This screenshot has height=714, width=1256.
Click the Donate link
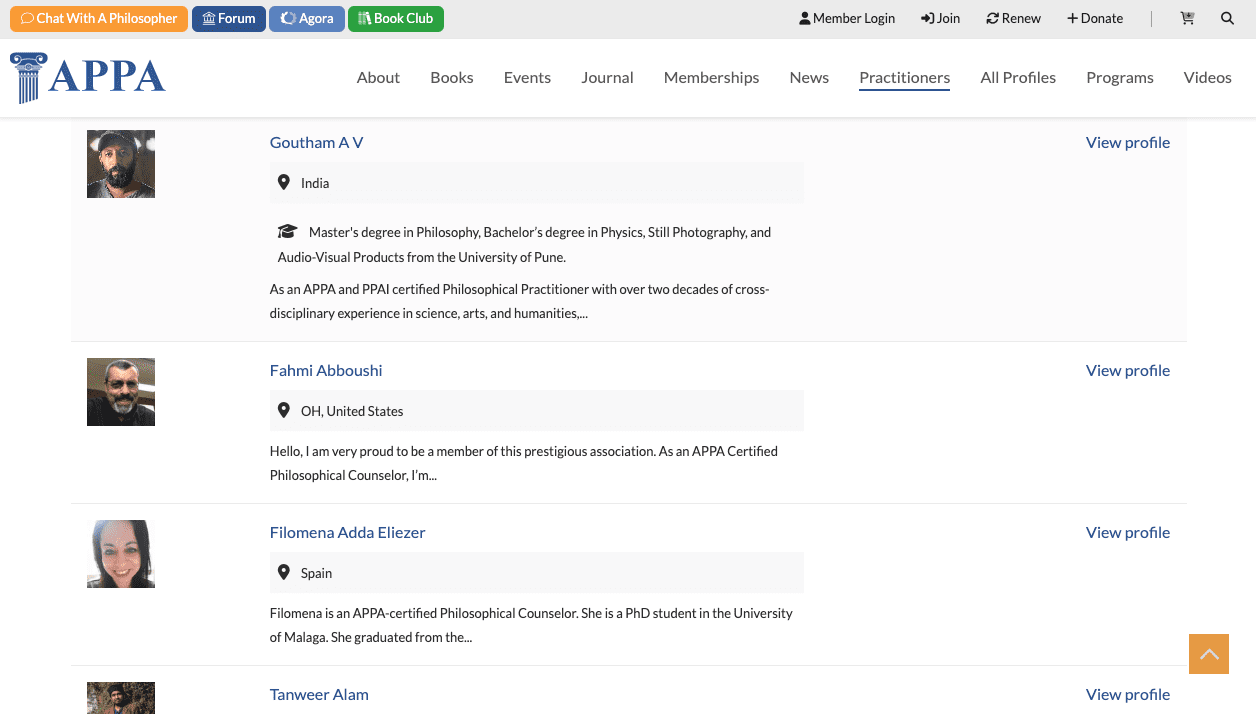[1095, 18]
